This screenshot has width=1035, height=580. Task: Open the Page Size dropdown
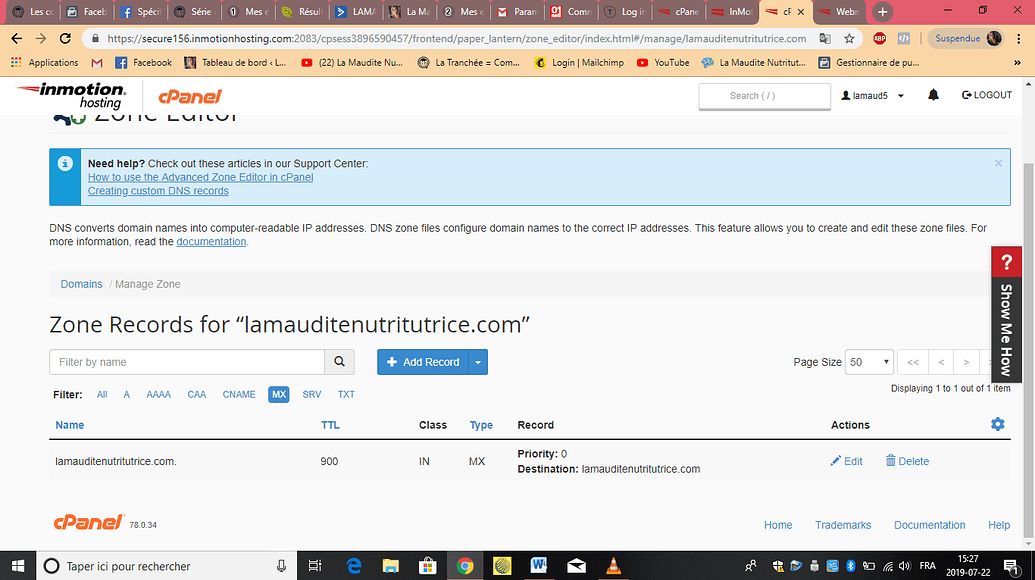coord(869,362)
